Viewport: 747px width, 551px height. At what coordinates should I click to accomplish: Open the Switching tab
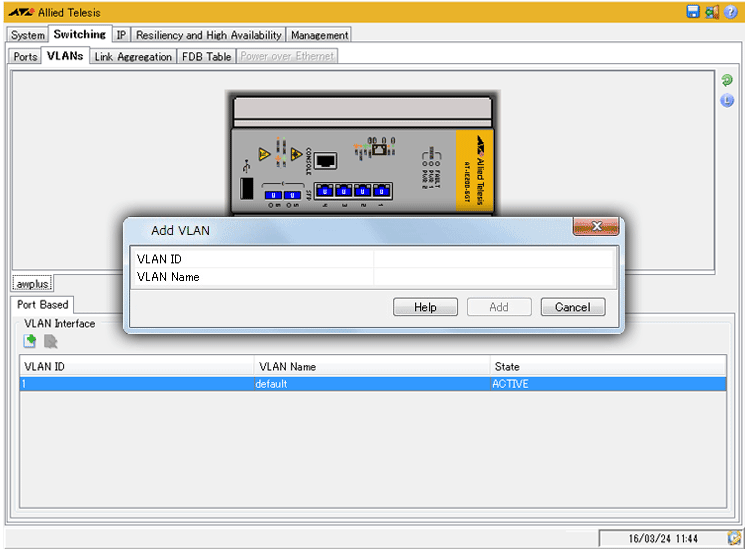80,34
